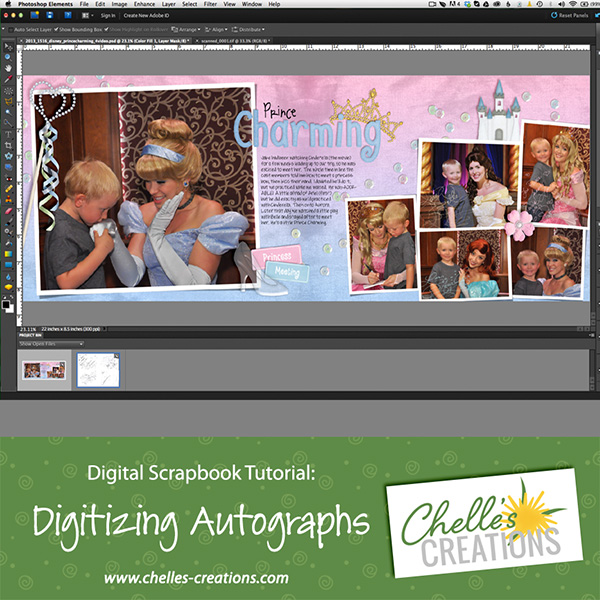Select the Crop tool
The width and height of the screenshot is (600, 600).
click(8, 145)
